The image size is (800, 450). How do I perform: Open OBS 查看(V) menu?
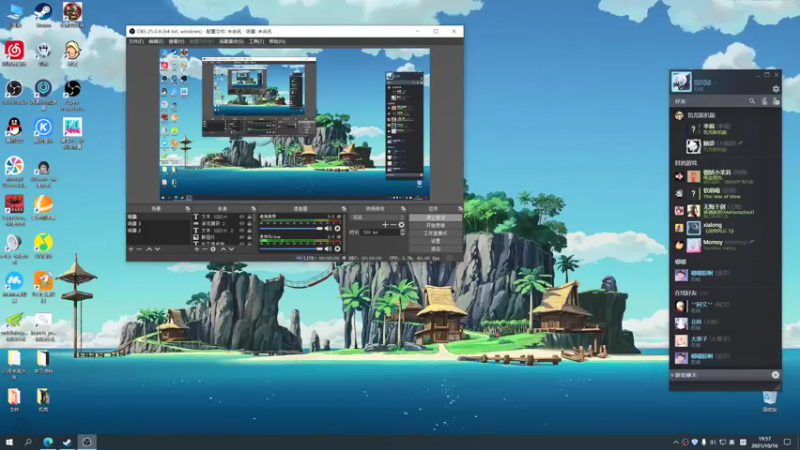click(x=176, y=41)
